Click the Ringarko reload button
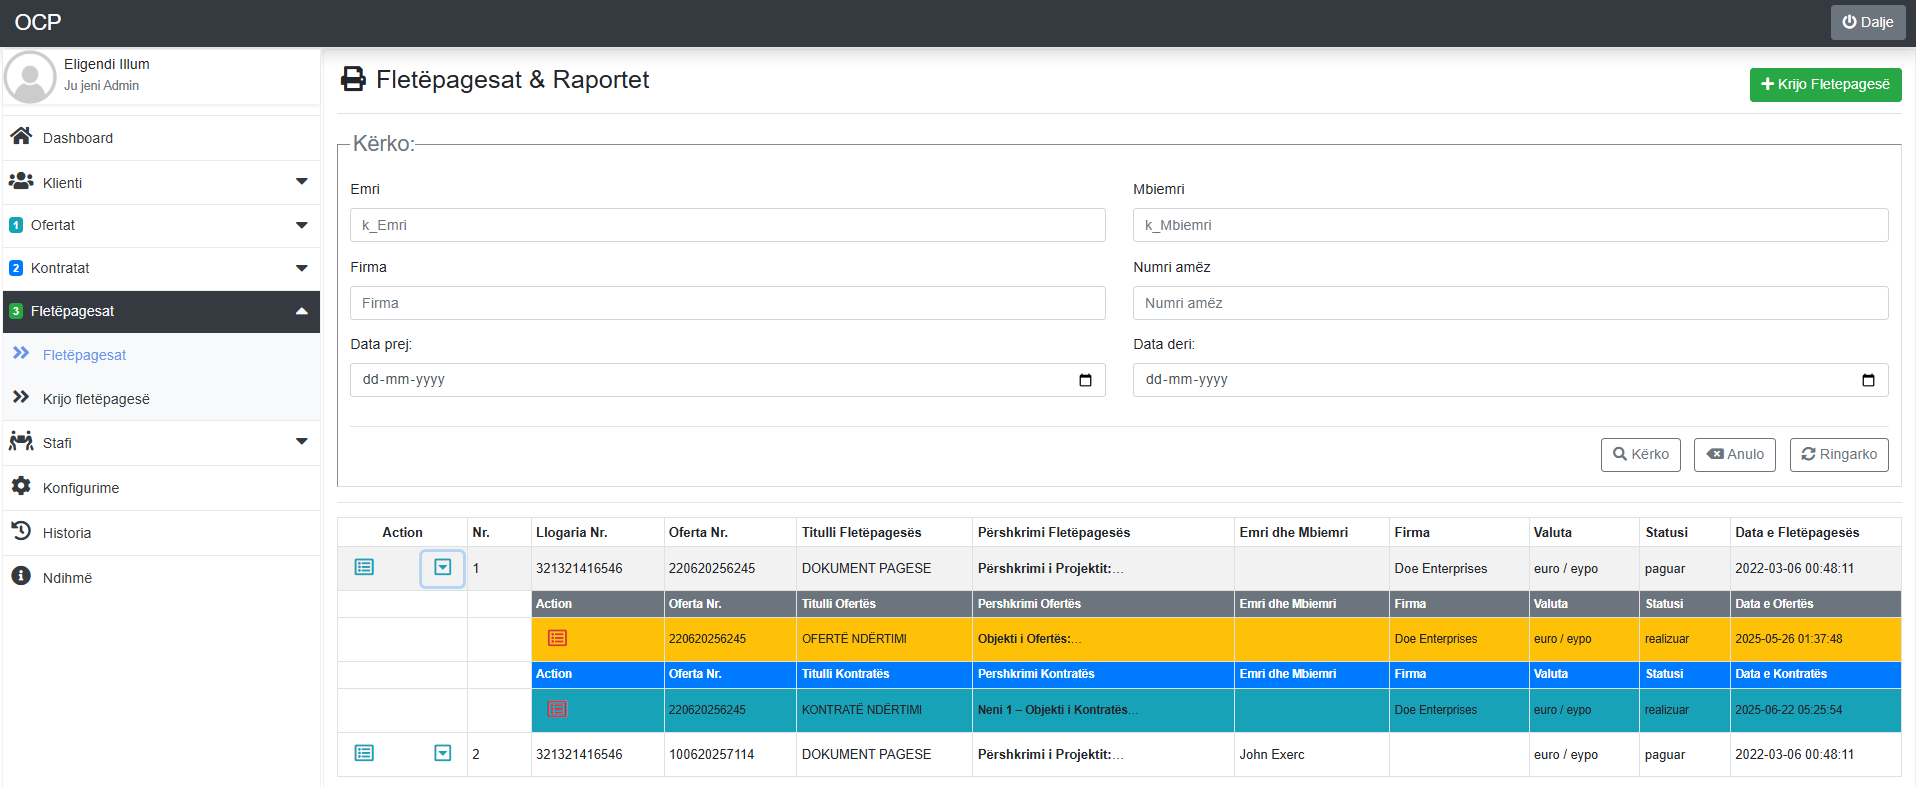Screen dimensions: 1916x787 (1839, 454)
